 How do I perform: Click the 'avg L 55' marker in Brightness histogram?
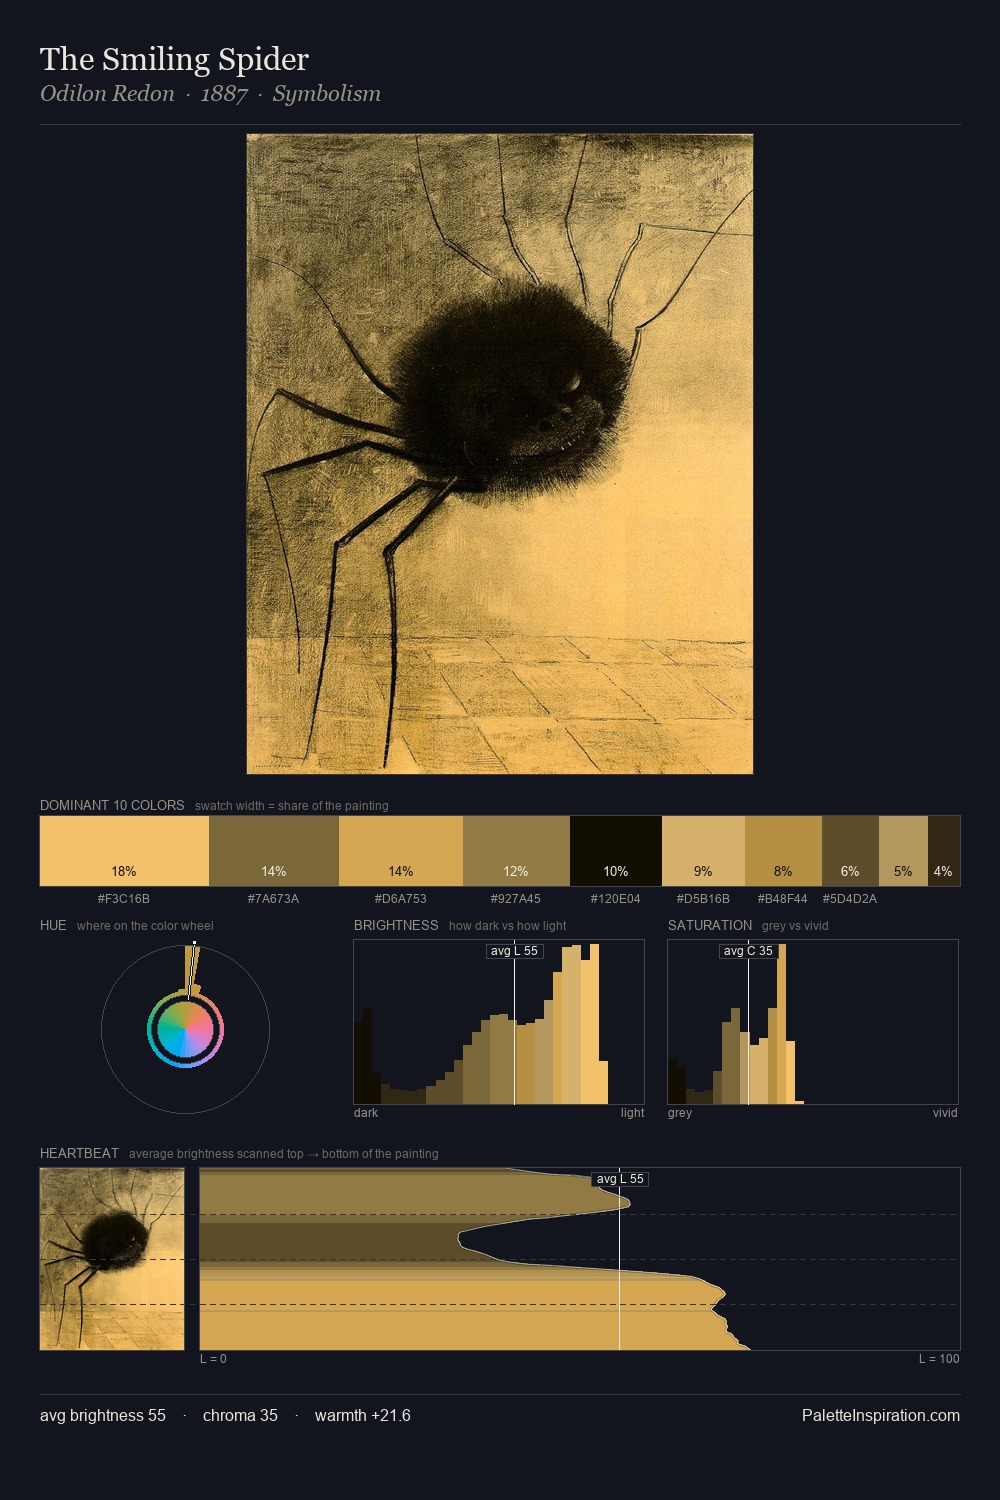tap(514, 951)
